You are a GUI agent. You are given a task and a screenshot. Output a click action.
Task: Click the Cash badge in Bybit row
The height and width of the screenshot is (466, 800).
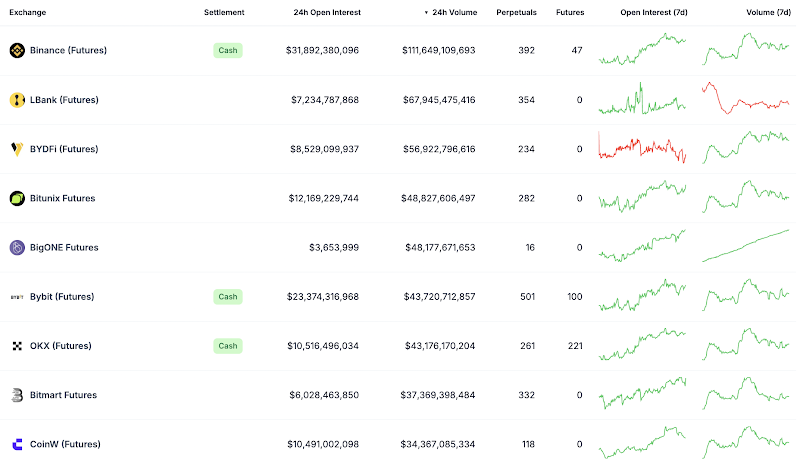click(228, 297)
